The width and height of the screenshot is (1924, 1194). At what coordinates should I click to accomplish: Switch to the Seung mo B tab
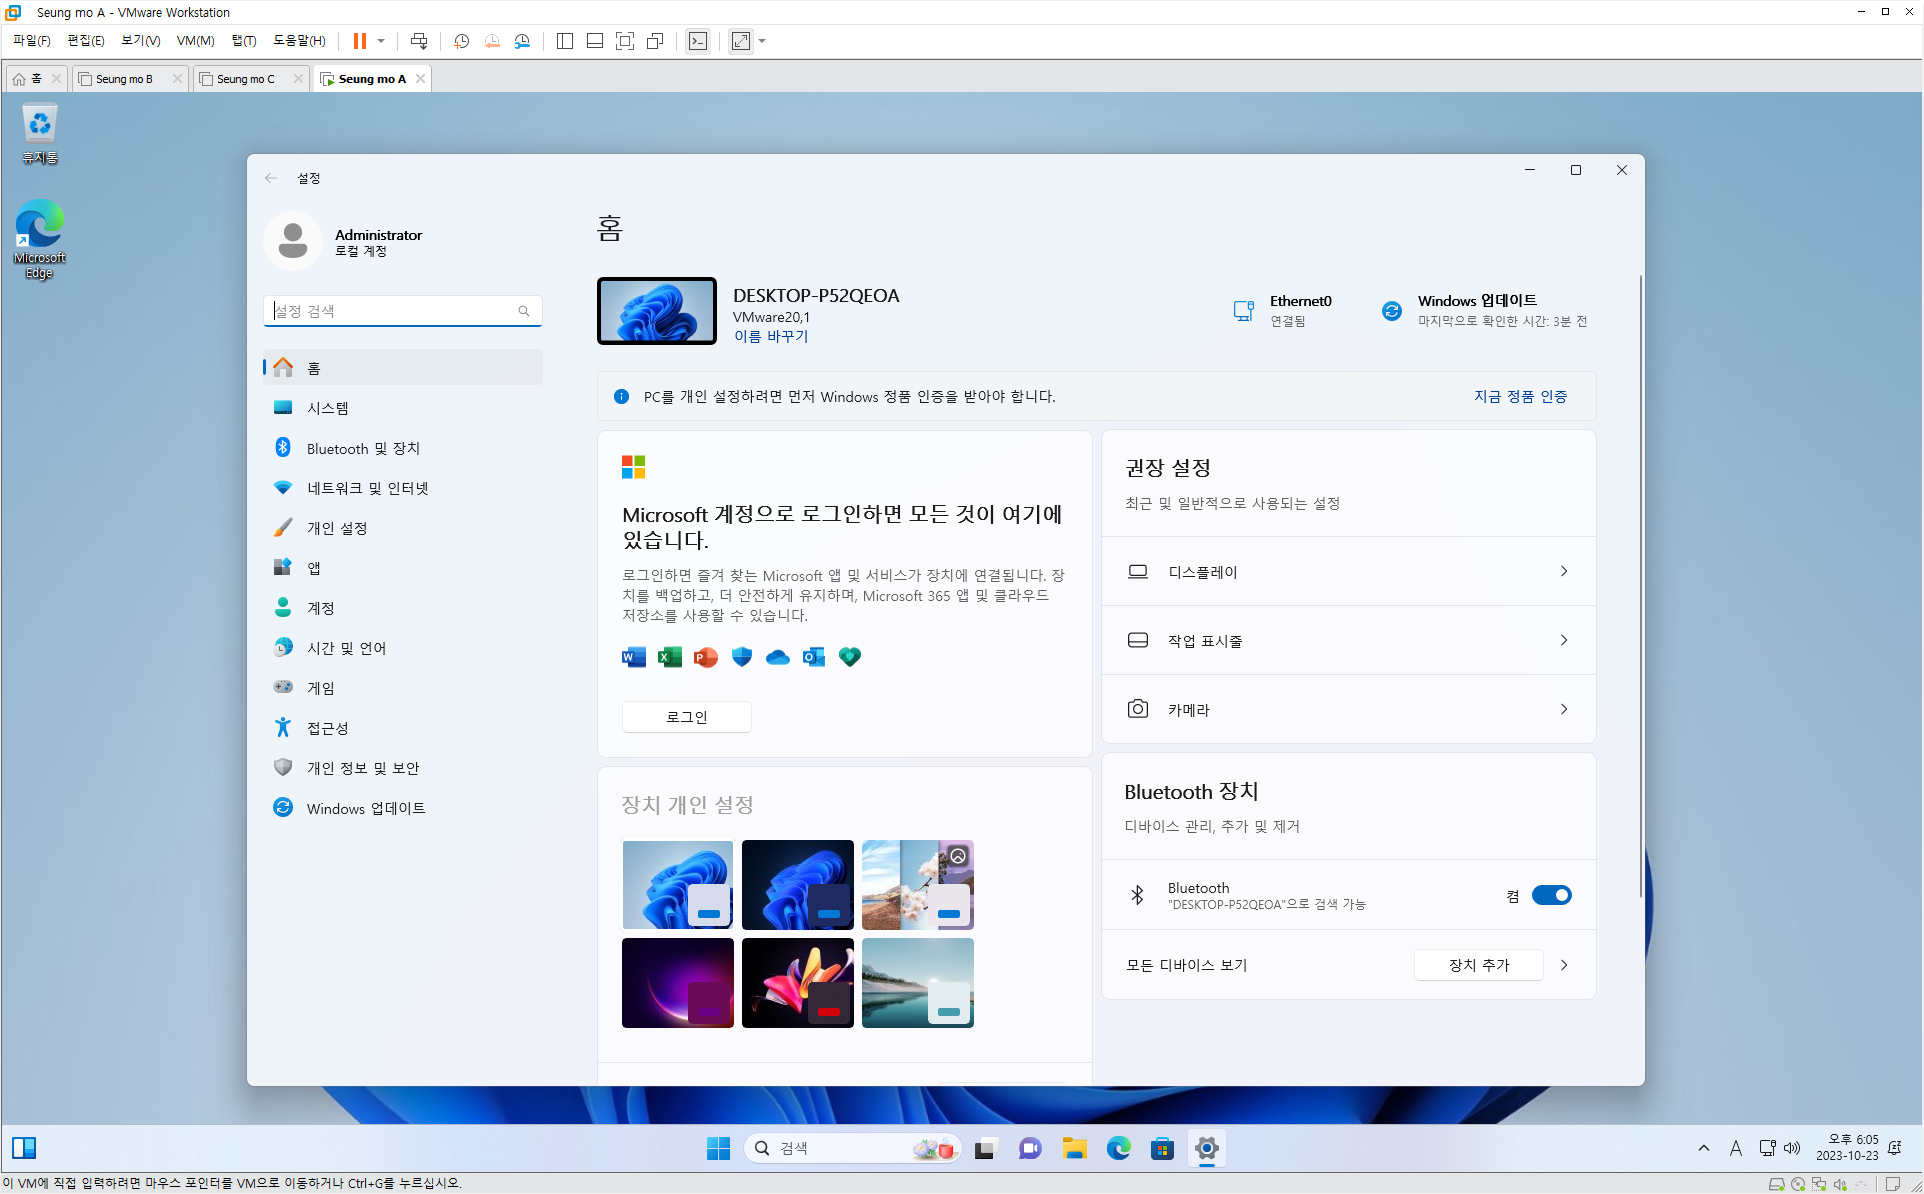point(124,79)
